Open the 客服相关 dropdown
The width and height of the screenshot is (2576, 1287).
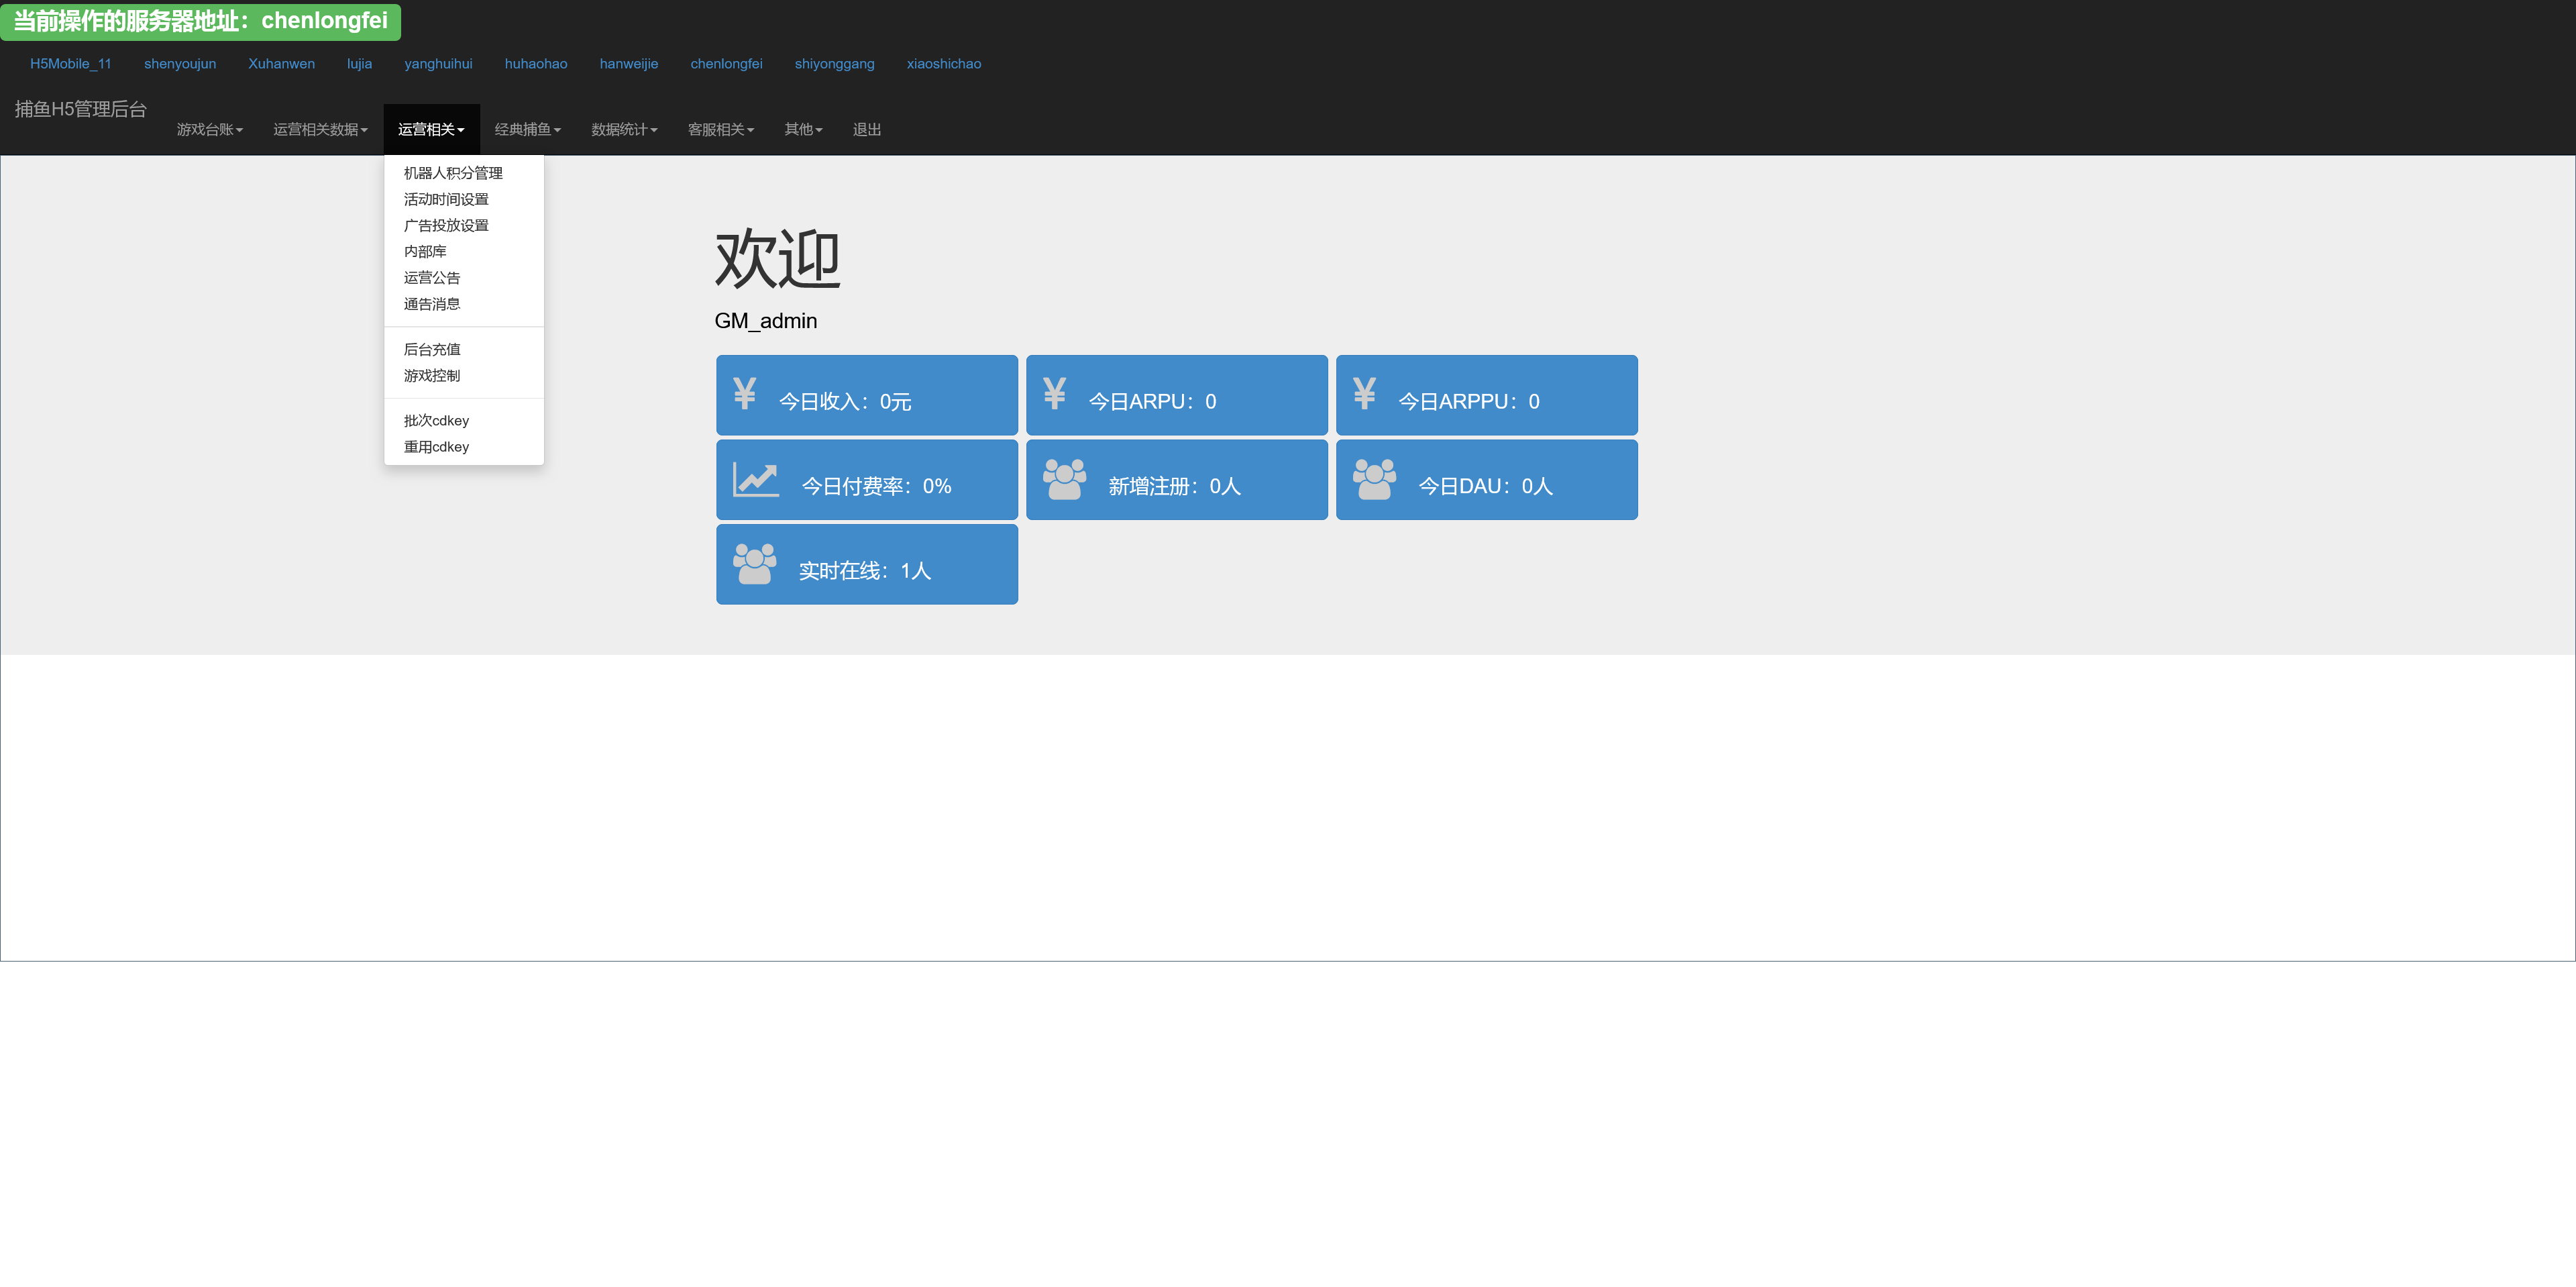click(x=720, y=130)
